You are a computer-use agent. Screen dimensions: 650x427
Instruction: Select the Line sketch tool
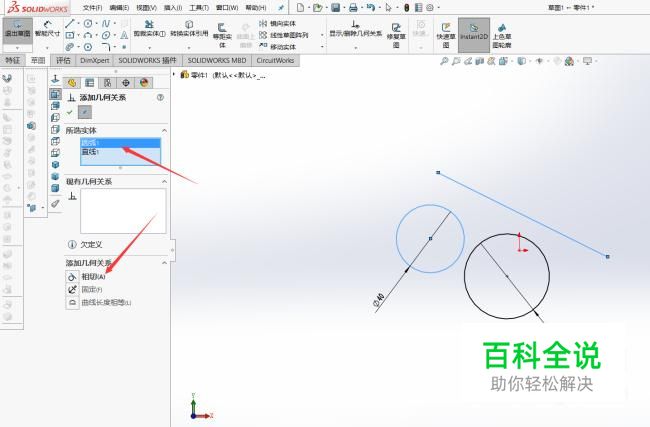[69, 24]
